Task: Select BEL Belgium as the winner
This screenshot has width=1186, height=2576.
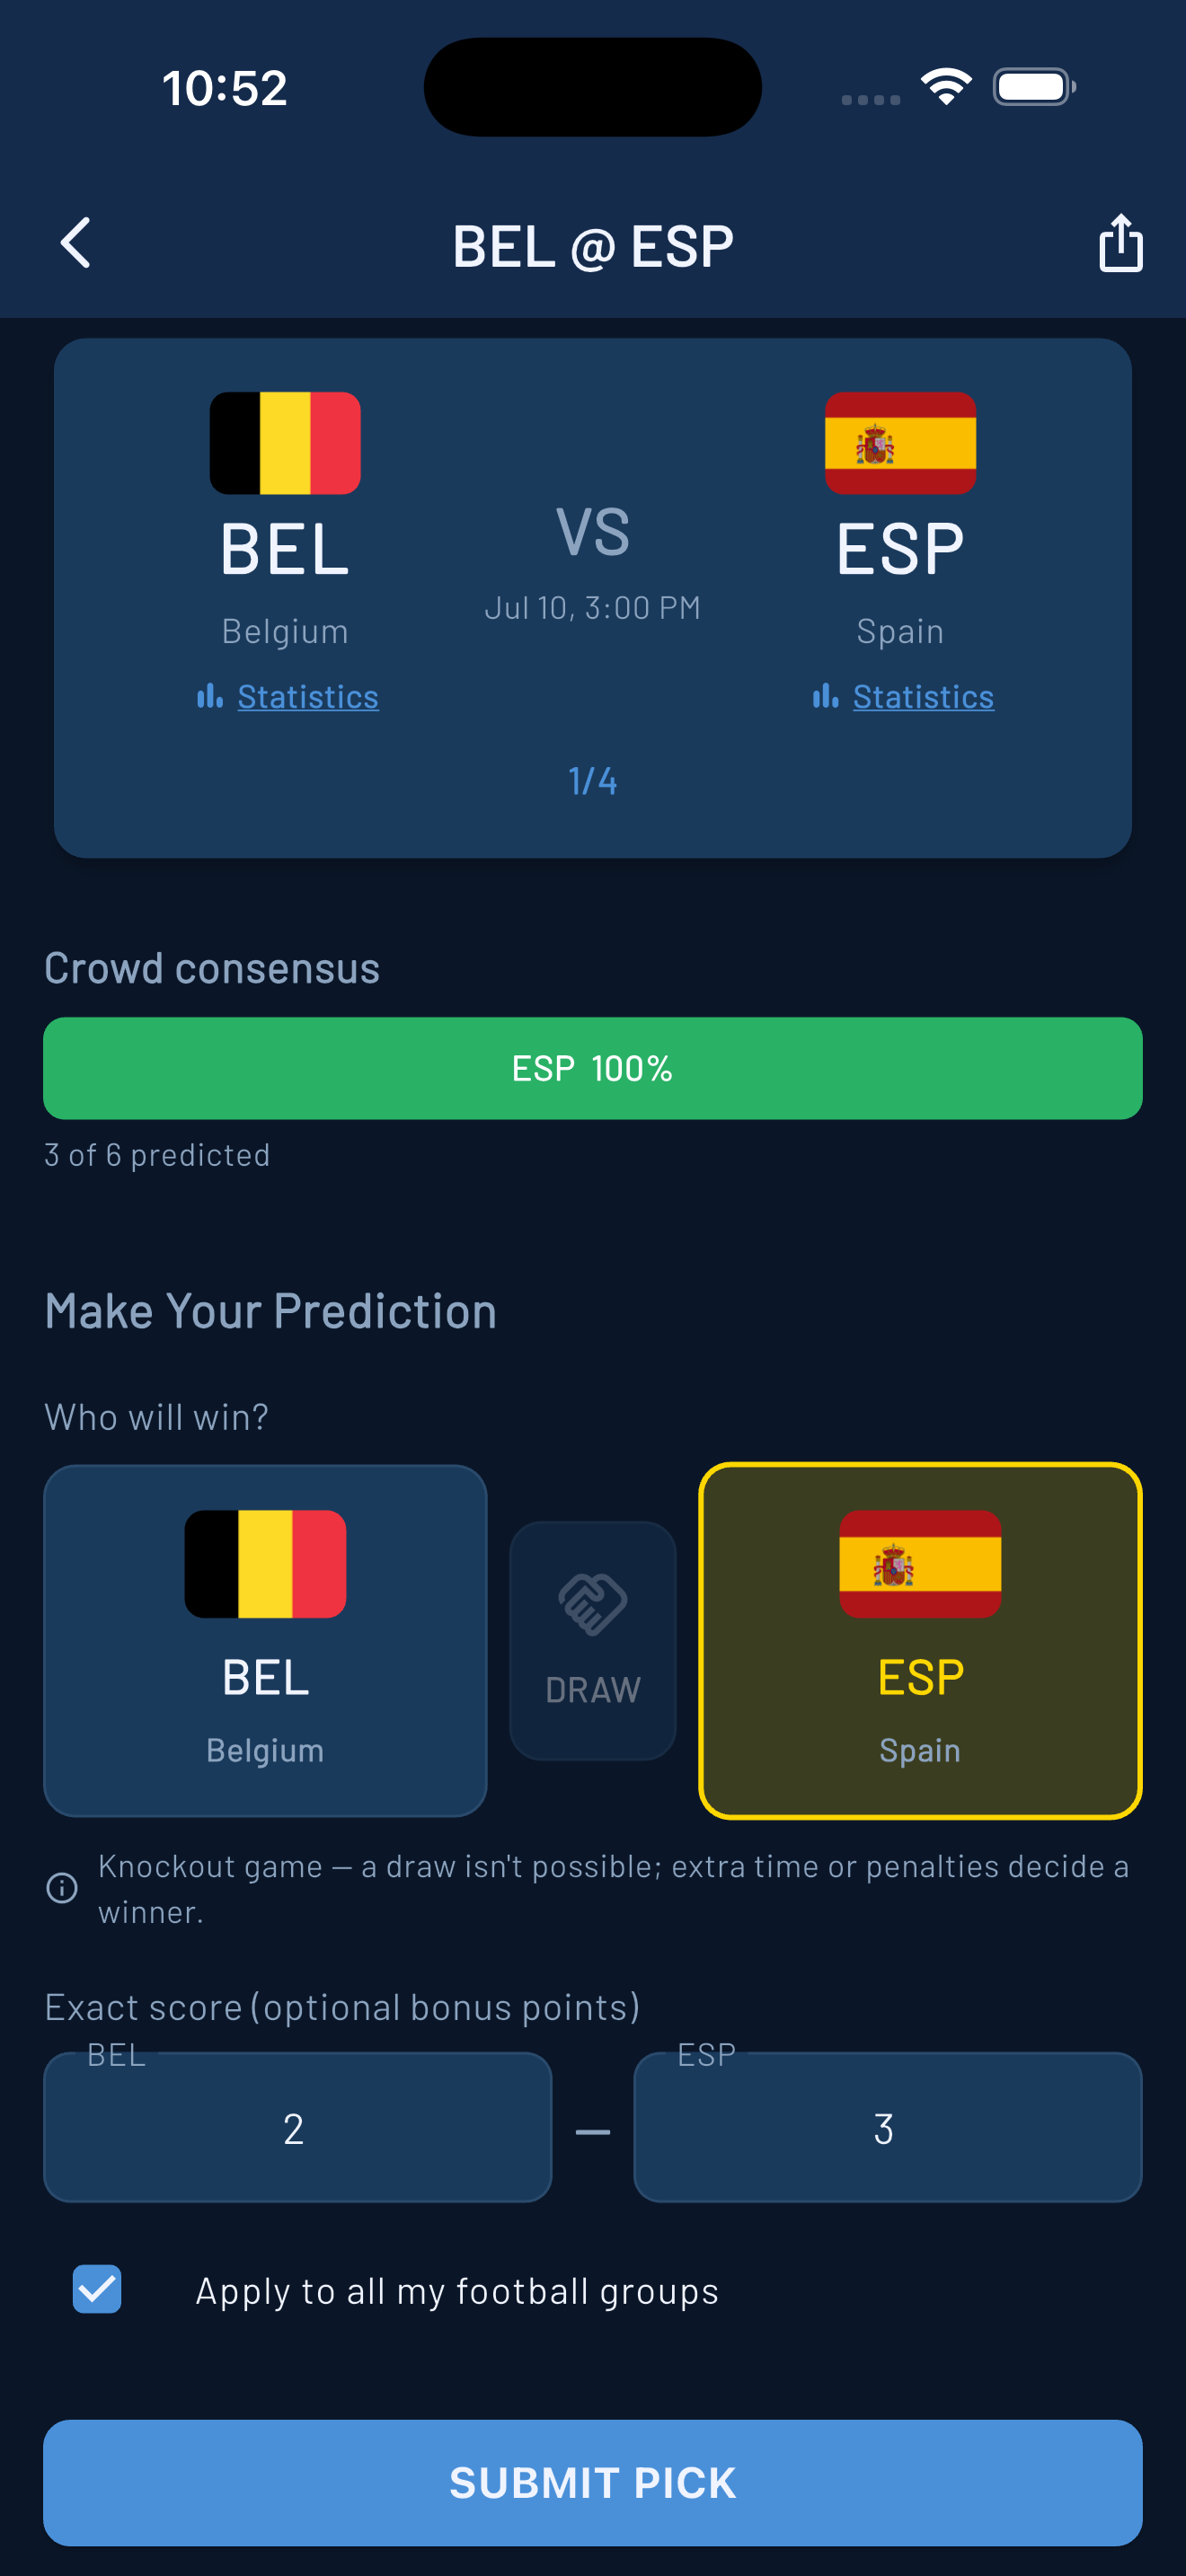Action: (x=265, y=1640)
